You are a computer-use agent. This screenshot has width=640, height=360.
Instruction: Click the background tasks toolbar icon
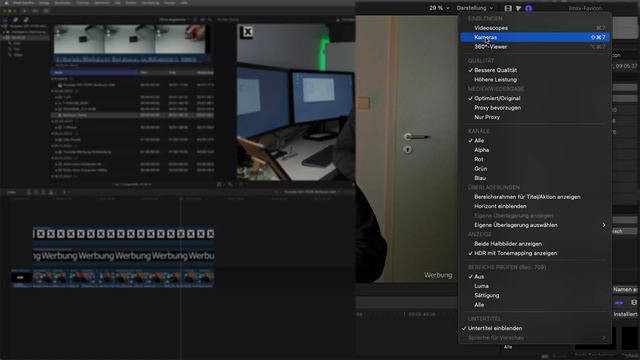46,11
